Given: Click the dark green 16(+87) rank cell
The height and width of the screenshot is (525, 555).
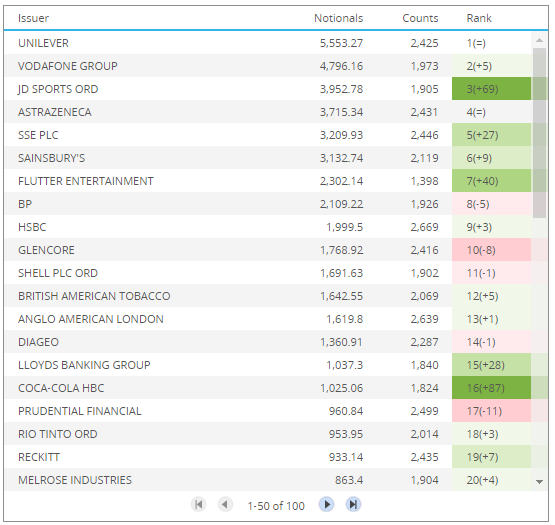Looking at the screenshot, I should pos(491,388).
